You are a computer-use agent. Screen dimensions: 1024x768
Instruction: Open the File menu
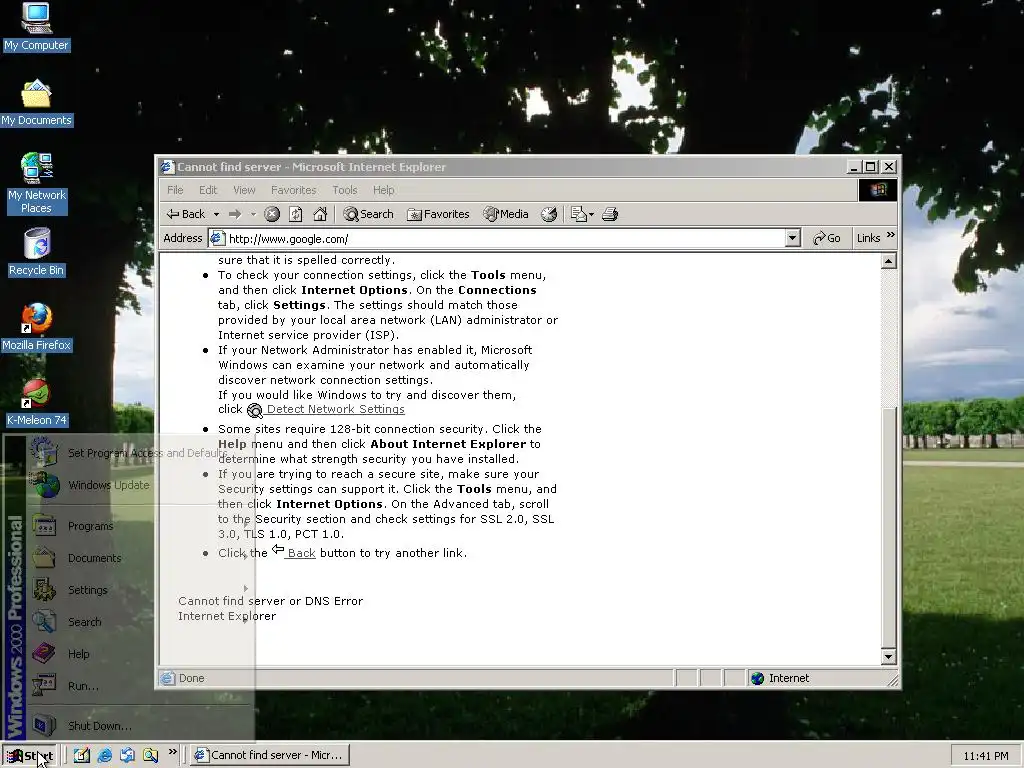click(x=175, y=190)
